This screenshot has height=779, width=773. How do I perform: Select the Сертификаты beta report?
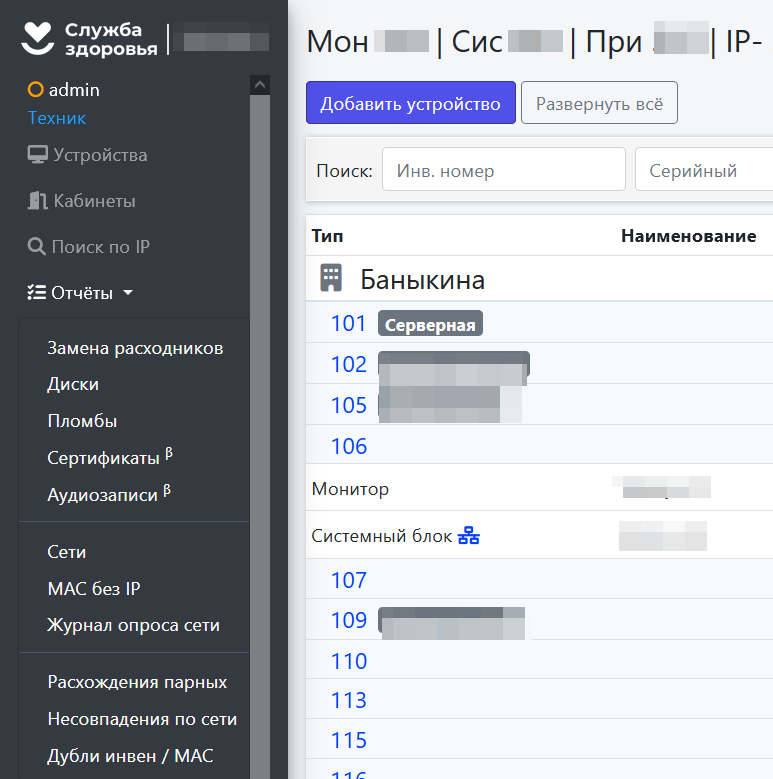point(110,456)
